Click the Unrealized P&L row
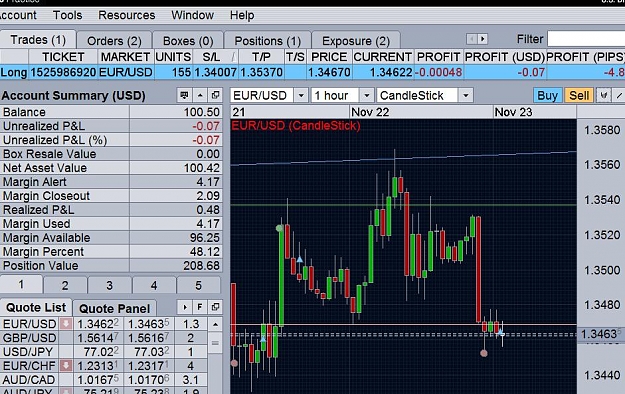The image size is (625, 394). click(111, 126)
